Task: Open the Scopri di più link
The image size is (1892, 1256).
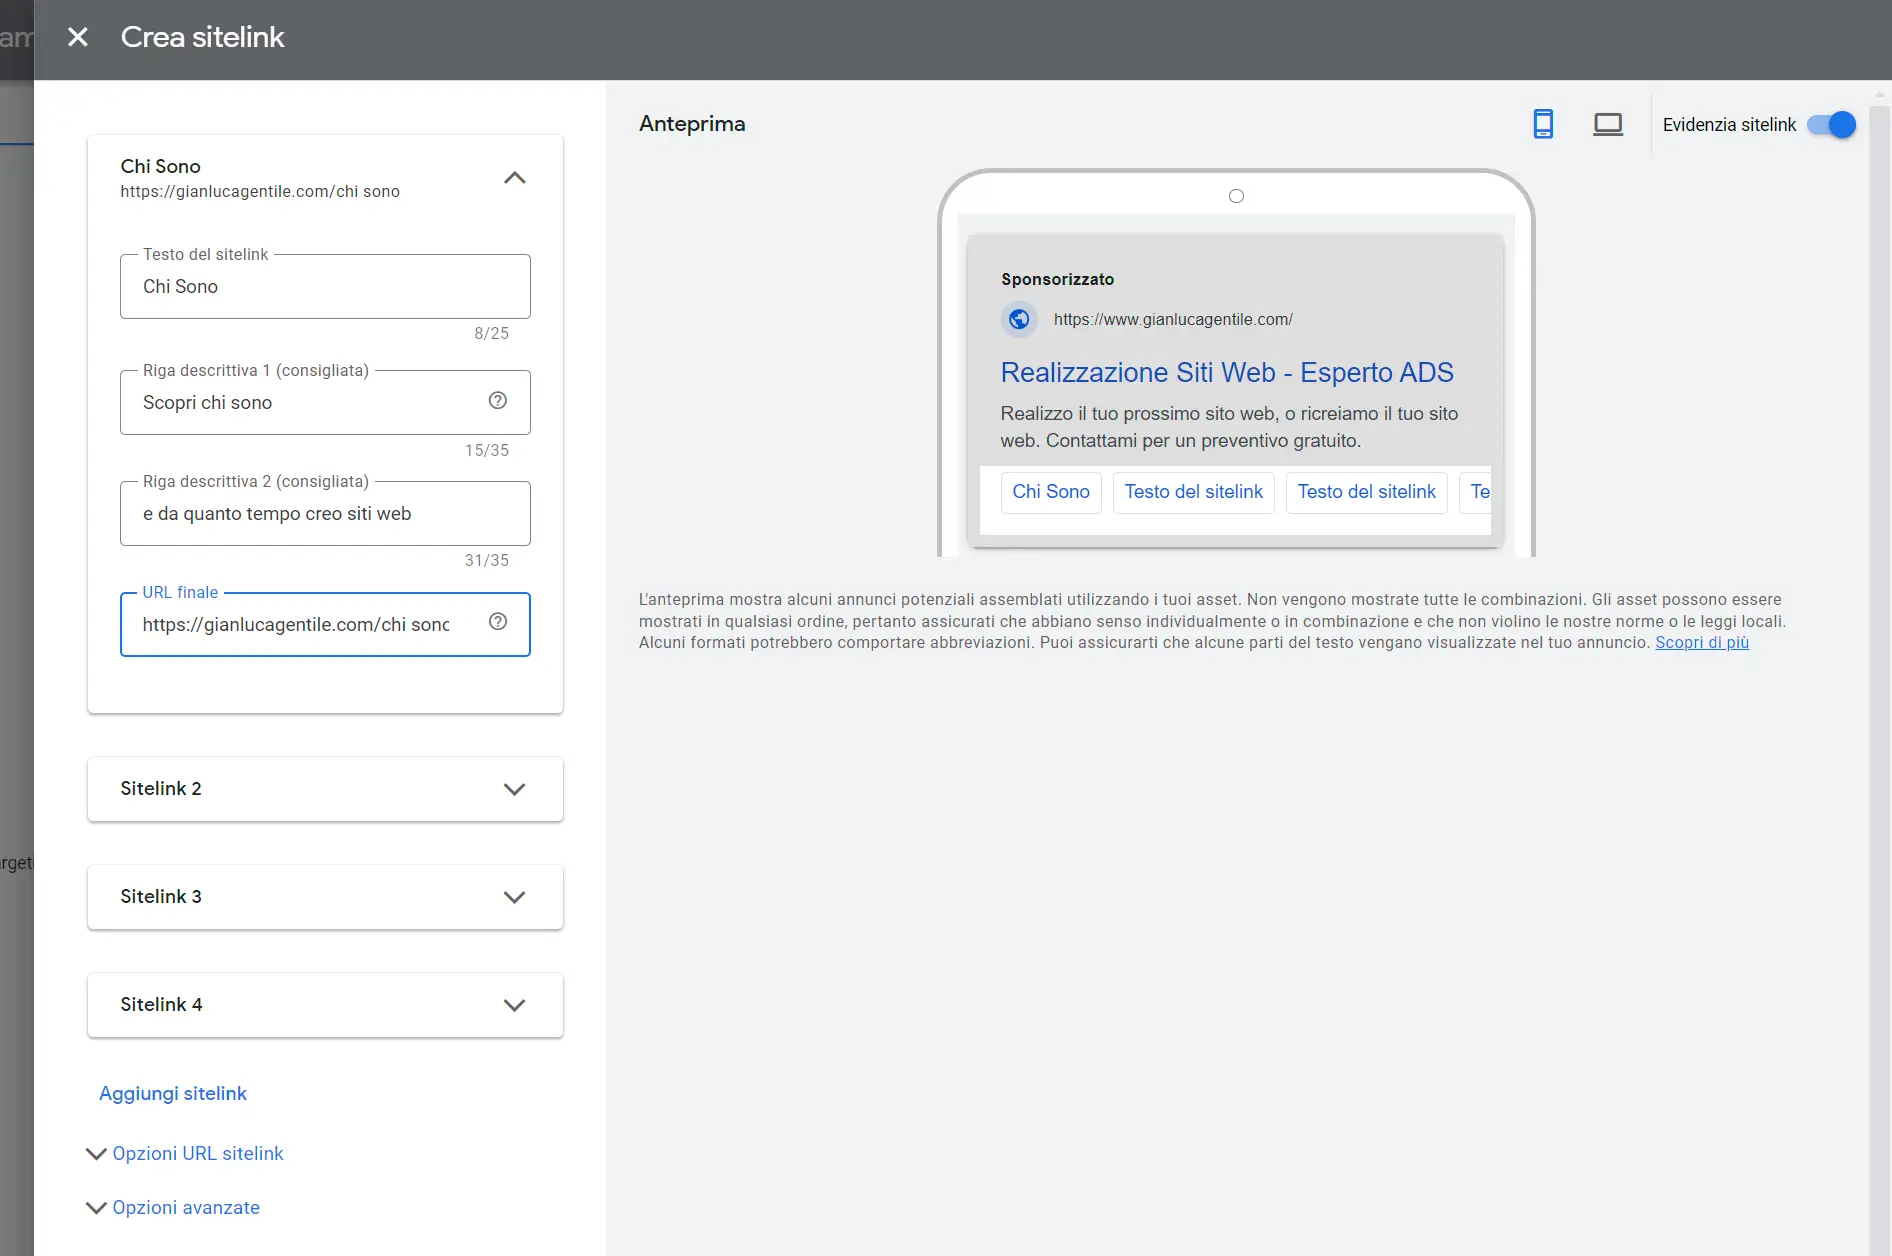Action: (x=1702, y=642)
